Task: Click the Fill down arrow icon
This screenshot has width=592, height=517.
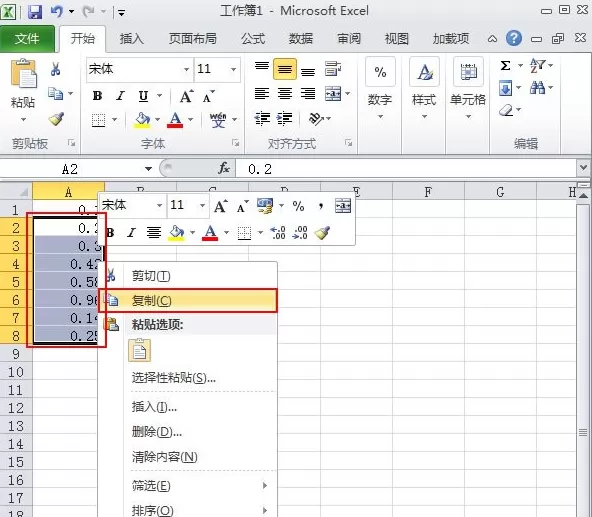Action: click(x=506, y=88)
